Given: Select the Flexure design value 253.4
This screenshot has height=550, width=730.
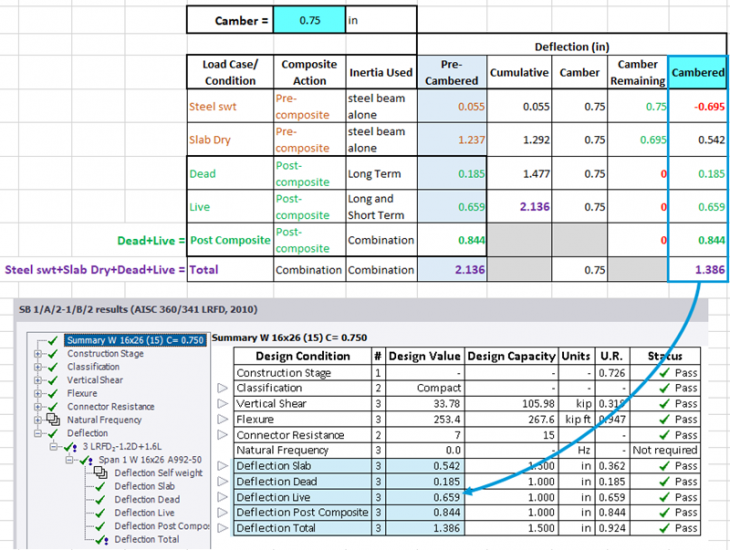Looking at the screenshot, I should tap(425, 419).
